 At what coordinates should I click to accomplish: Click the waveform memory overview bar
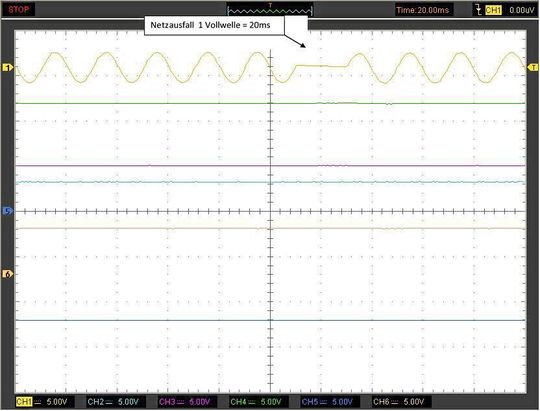pos(270,11)
